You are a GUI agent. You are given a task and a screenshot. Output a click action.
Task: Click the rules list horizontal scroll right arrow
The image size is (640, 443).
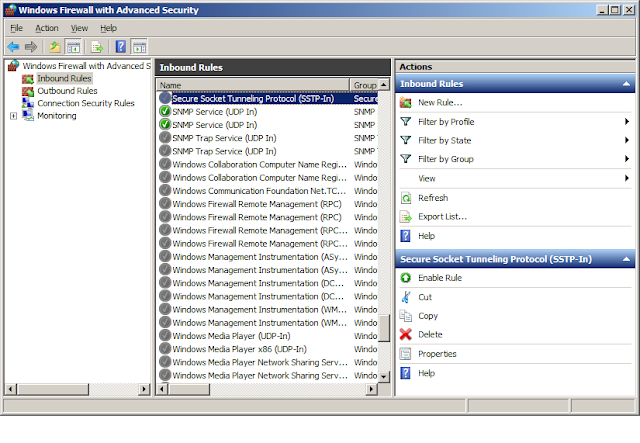pos(371,389)
